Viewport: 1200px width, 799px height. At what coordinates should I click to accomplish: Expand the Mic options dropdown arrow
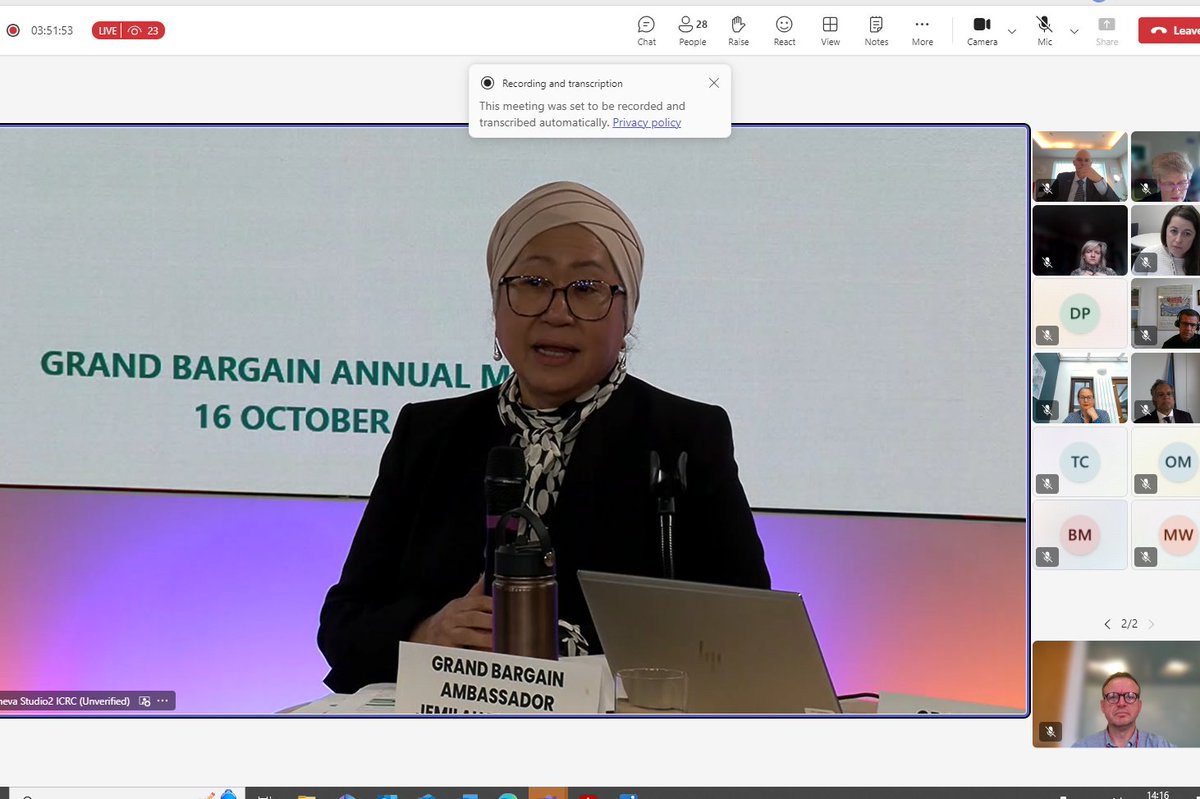coord(1074,31)
